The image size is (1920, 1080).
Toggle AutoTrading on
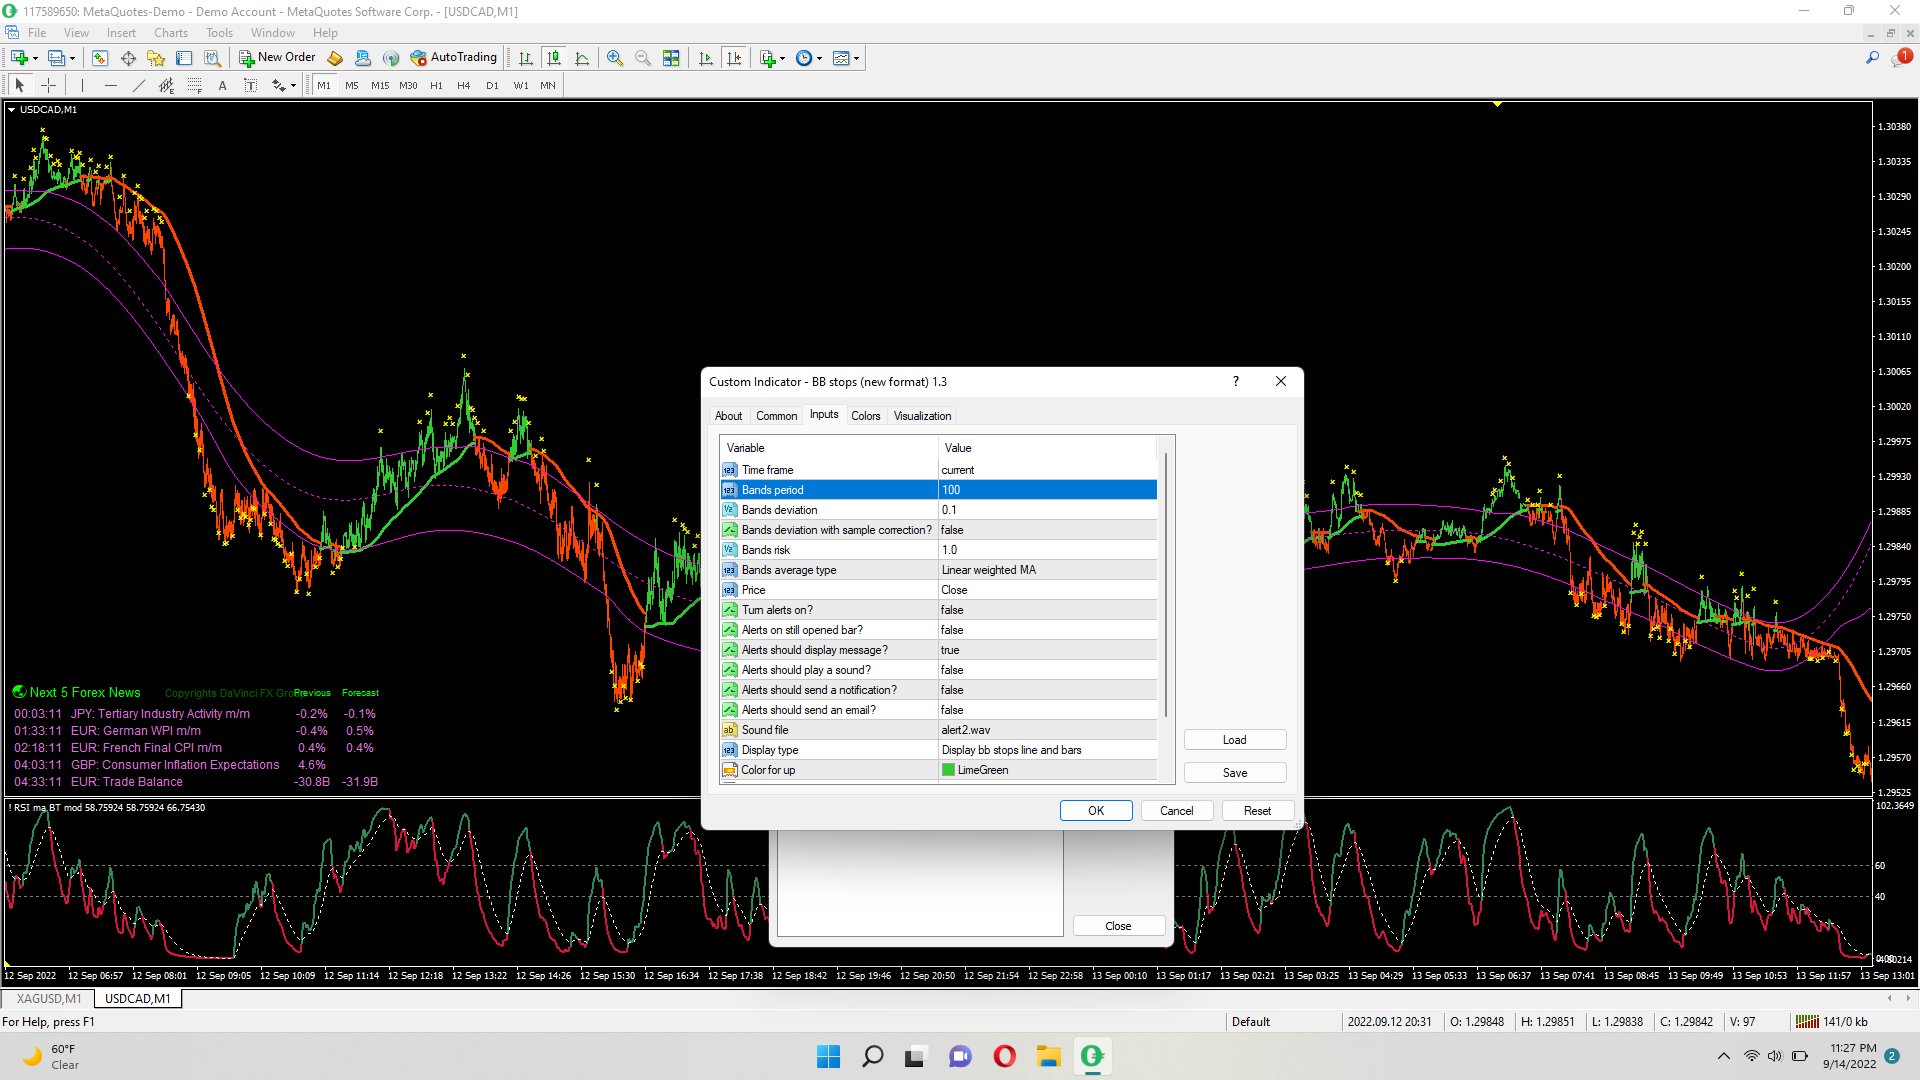pos(453,58)
